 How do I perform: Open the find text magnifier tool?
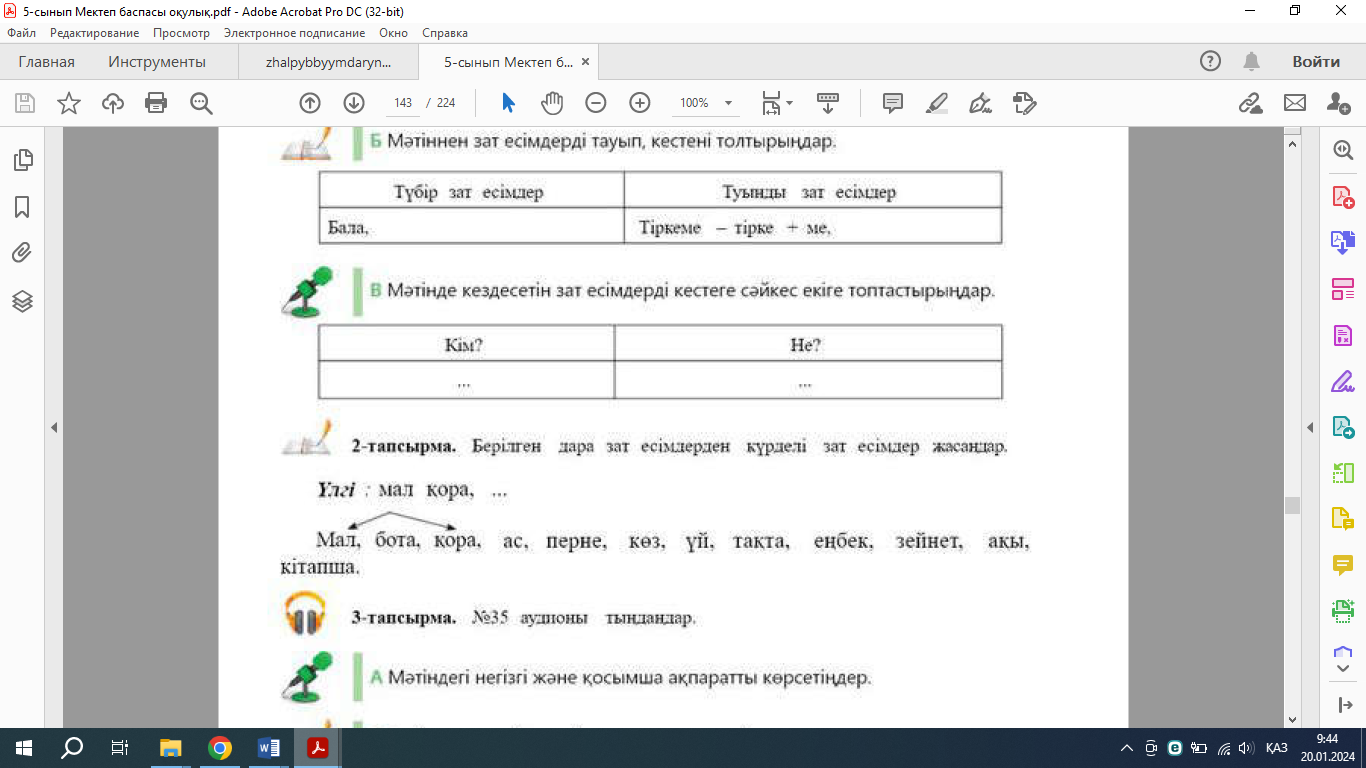201,103
